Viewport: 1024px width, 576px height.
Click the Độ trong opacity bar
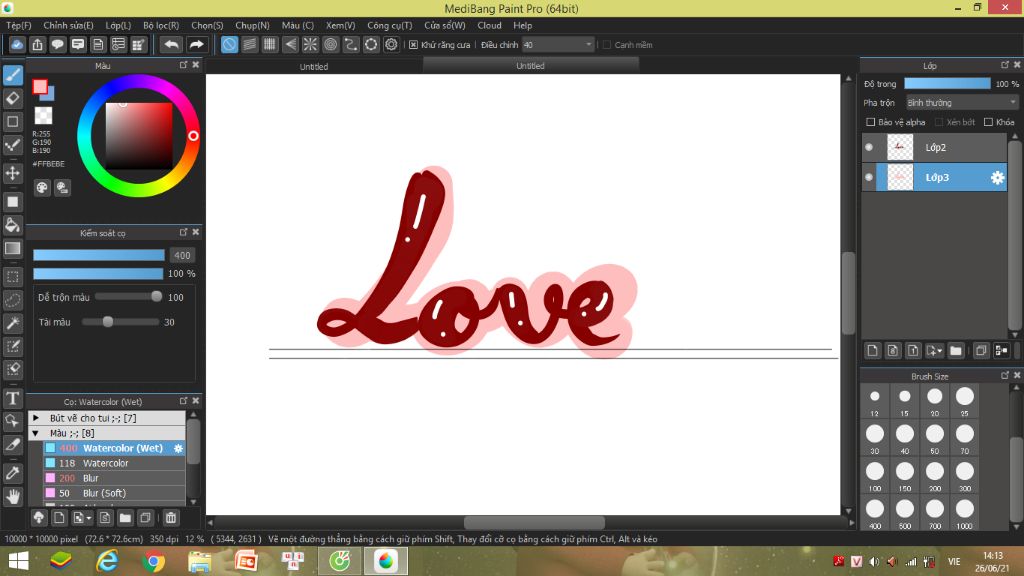click(947, 84)
